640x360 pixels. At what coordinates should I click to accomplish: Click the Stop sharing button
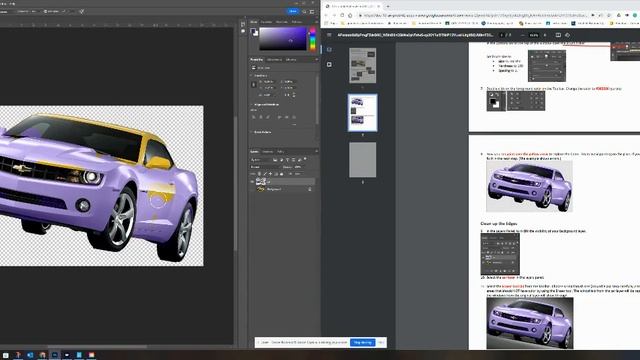point(362,342)
